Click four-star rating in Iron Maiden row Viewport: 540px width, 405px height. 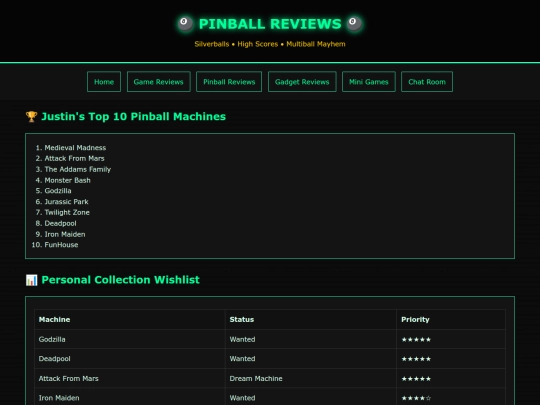click(416, 398)
